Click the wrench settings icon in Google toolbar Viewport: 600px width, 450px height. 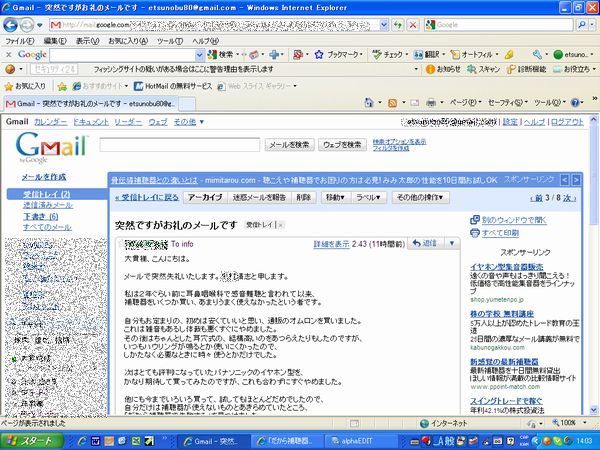coord(537,55)
